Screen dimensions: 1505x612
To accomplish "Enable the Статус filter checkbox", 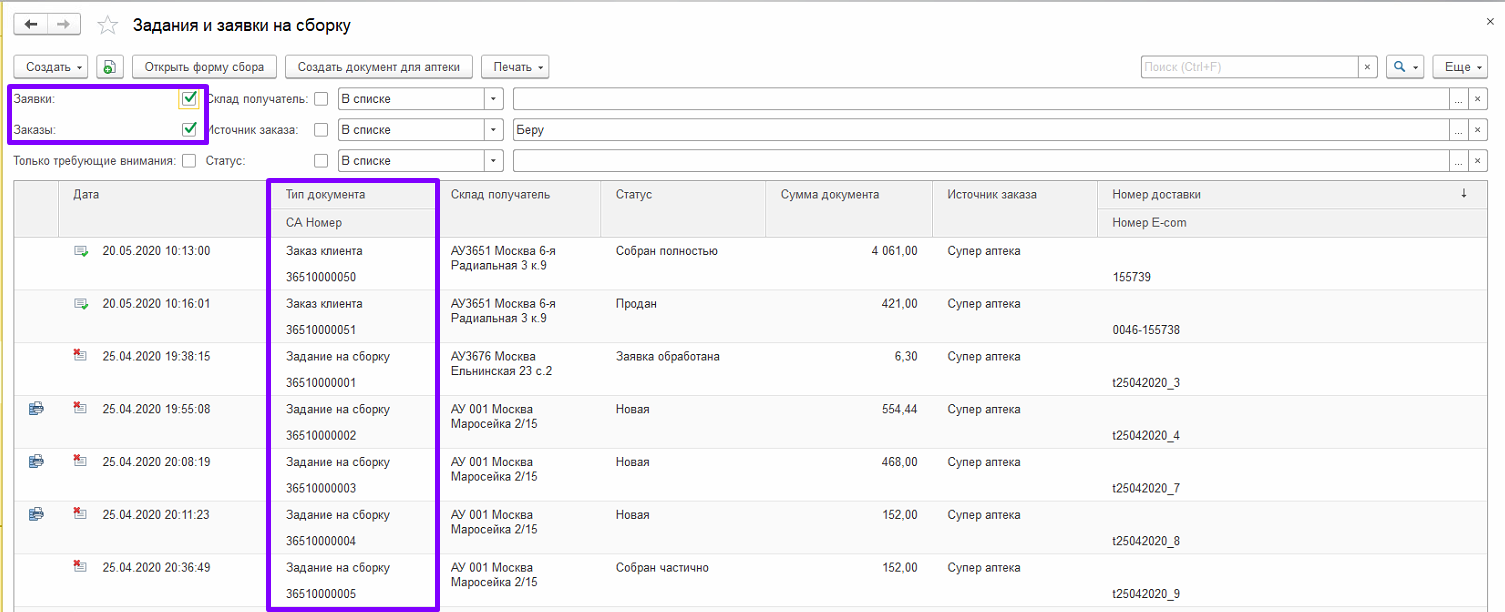I will [321, 161].
